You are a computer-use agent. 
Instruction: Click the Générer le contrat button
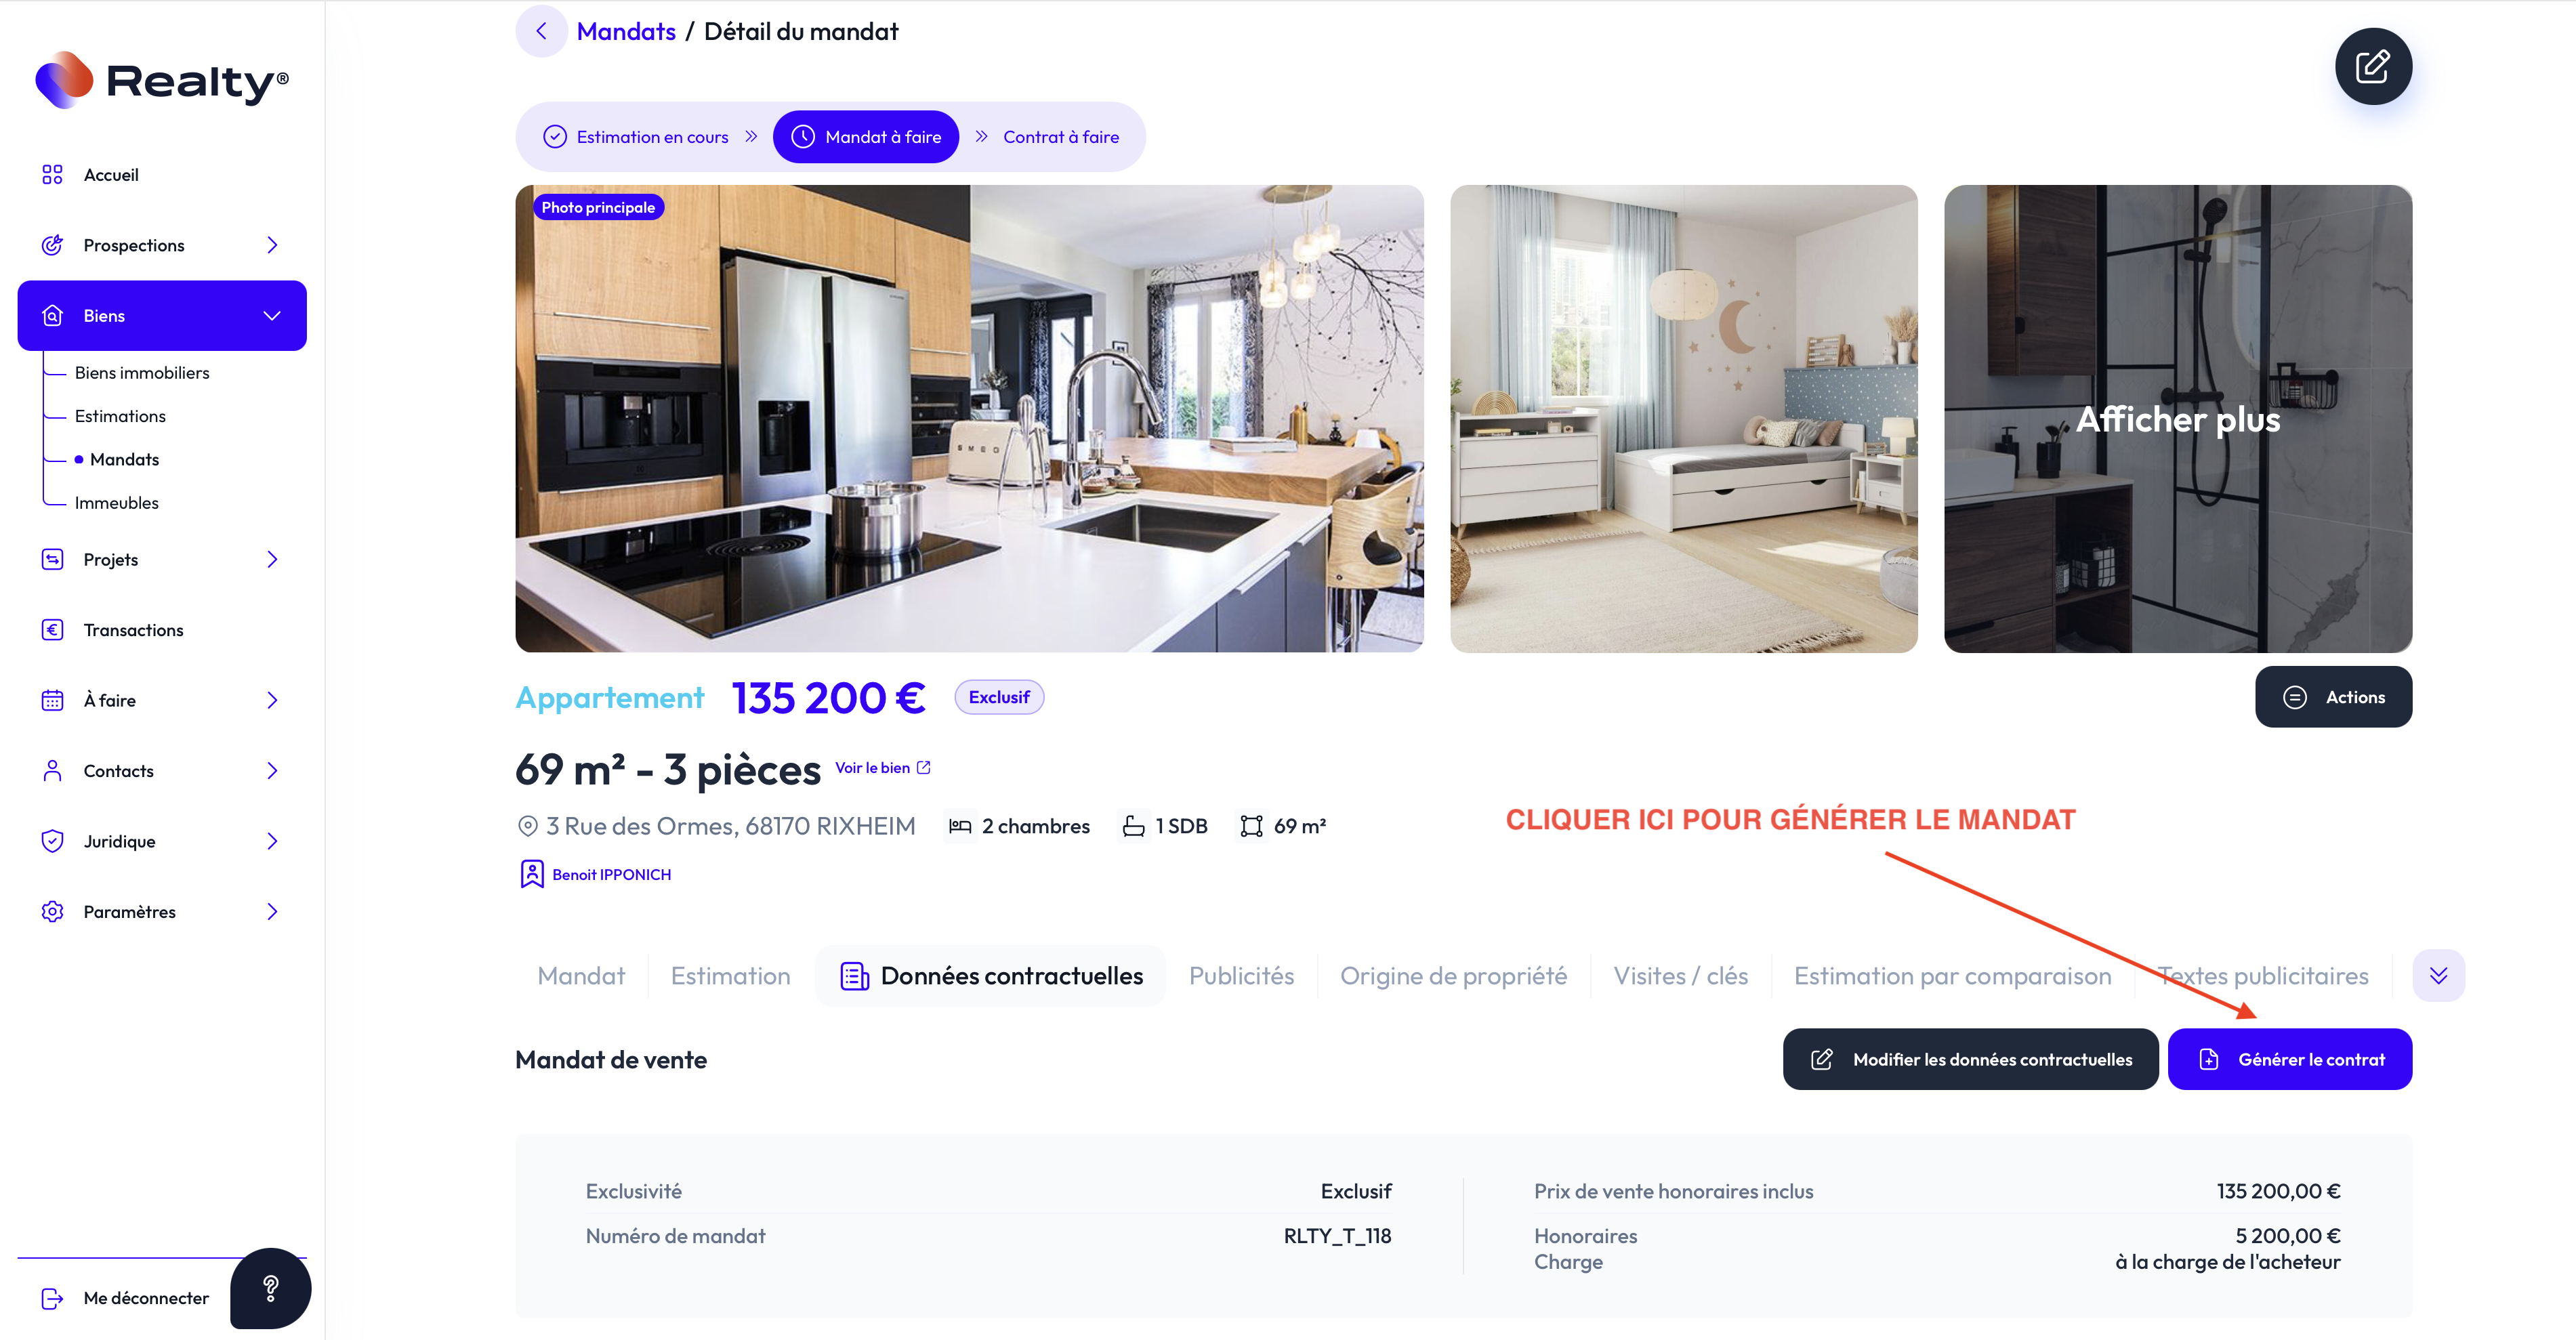(x=2289, y=1059)
